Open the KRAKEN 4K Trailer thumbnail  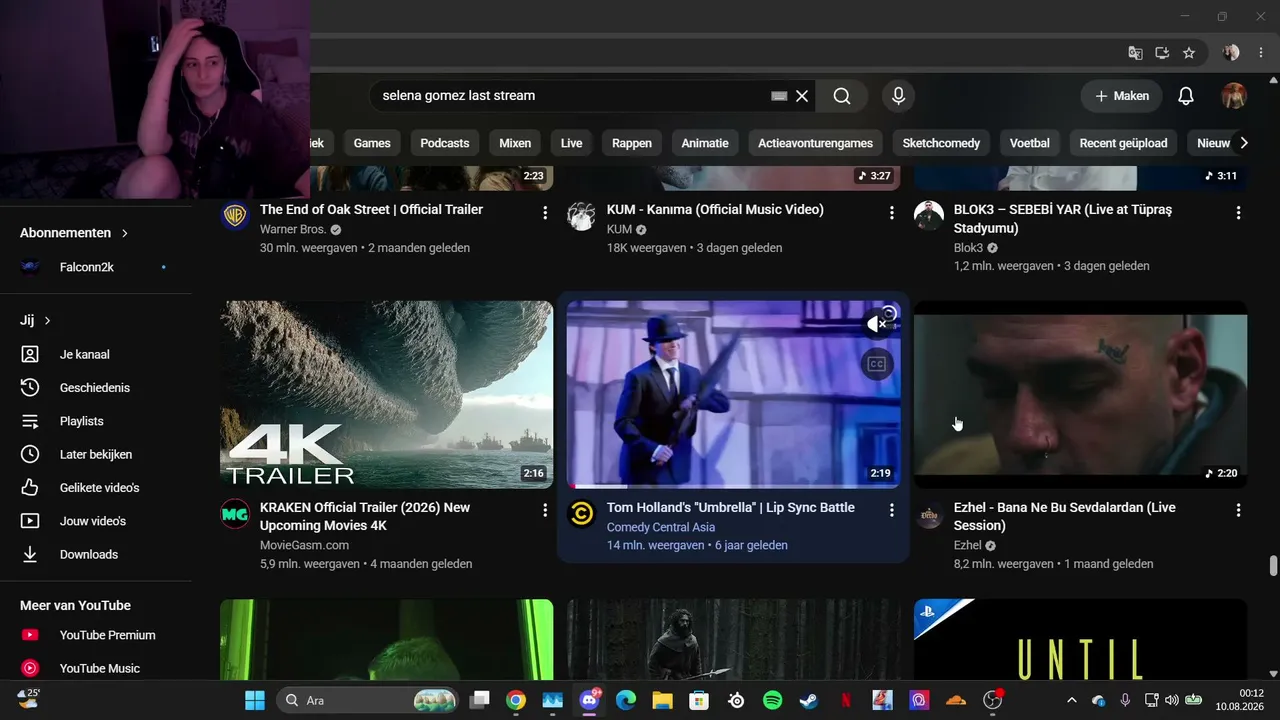tap(386, 395)
